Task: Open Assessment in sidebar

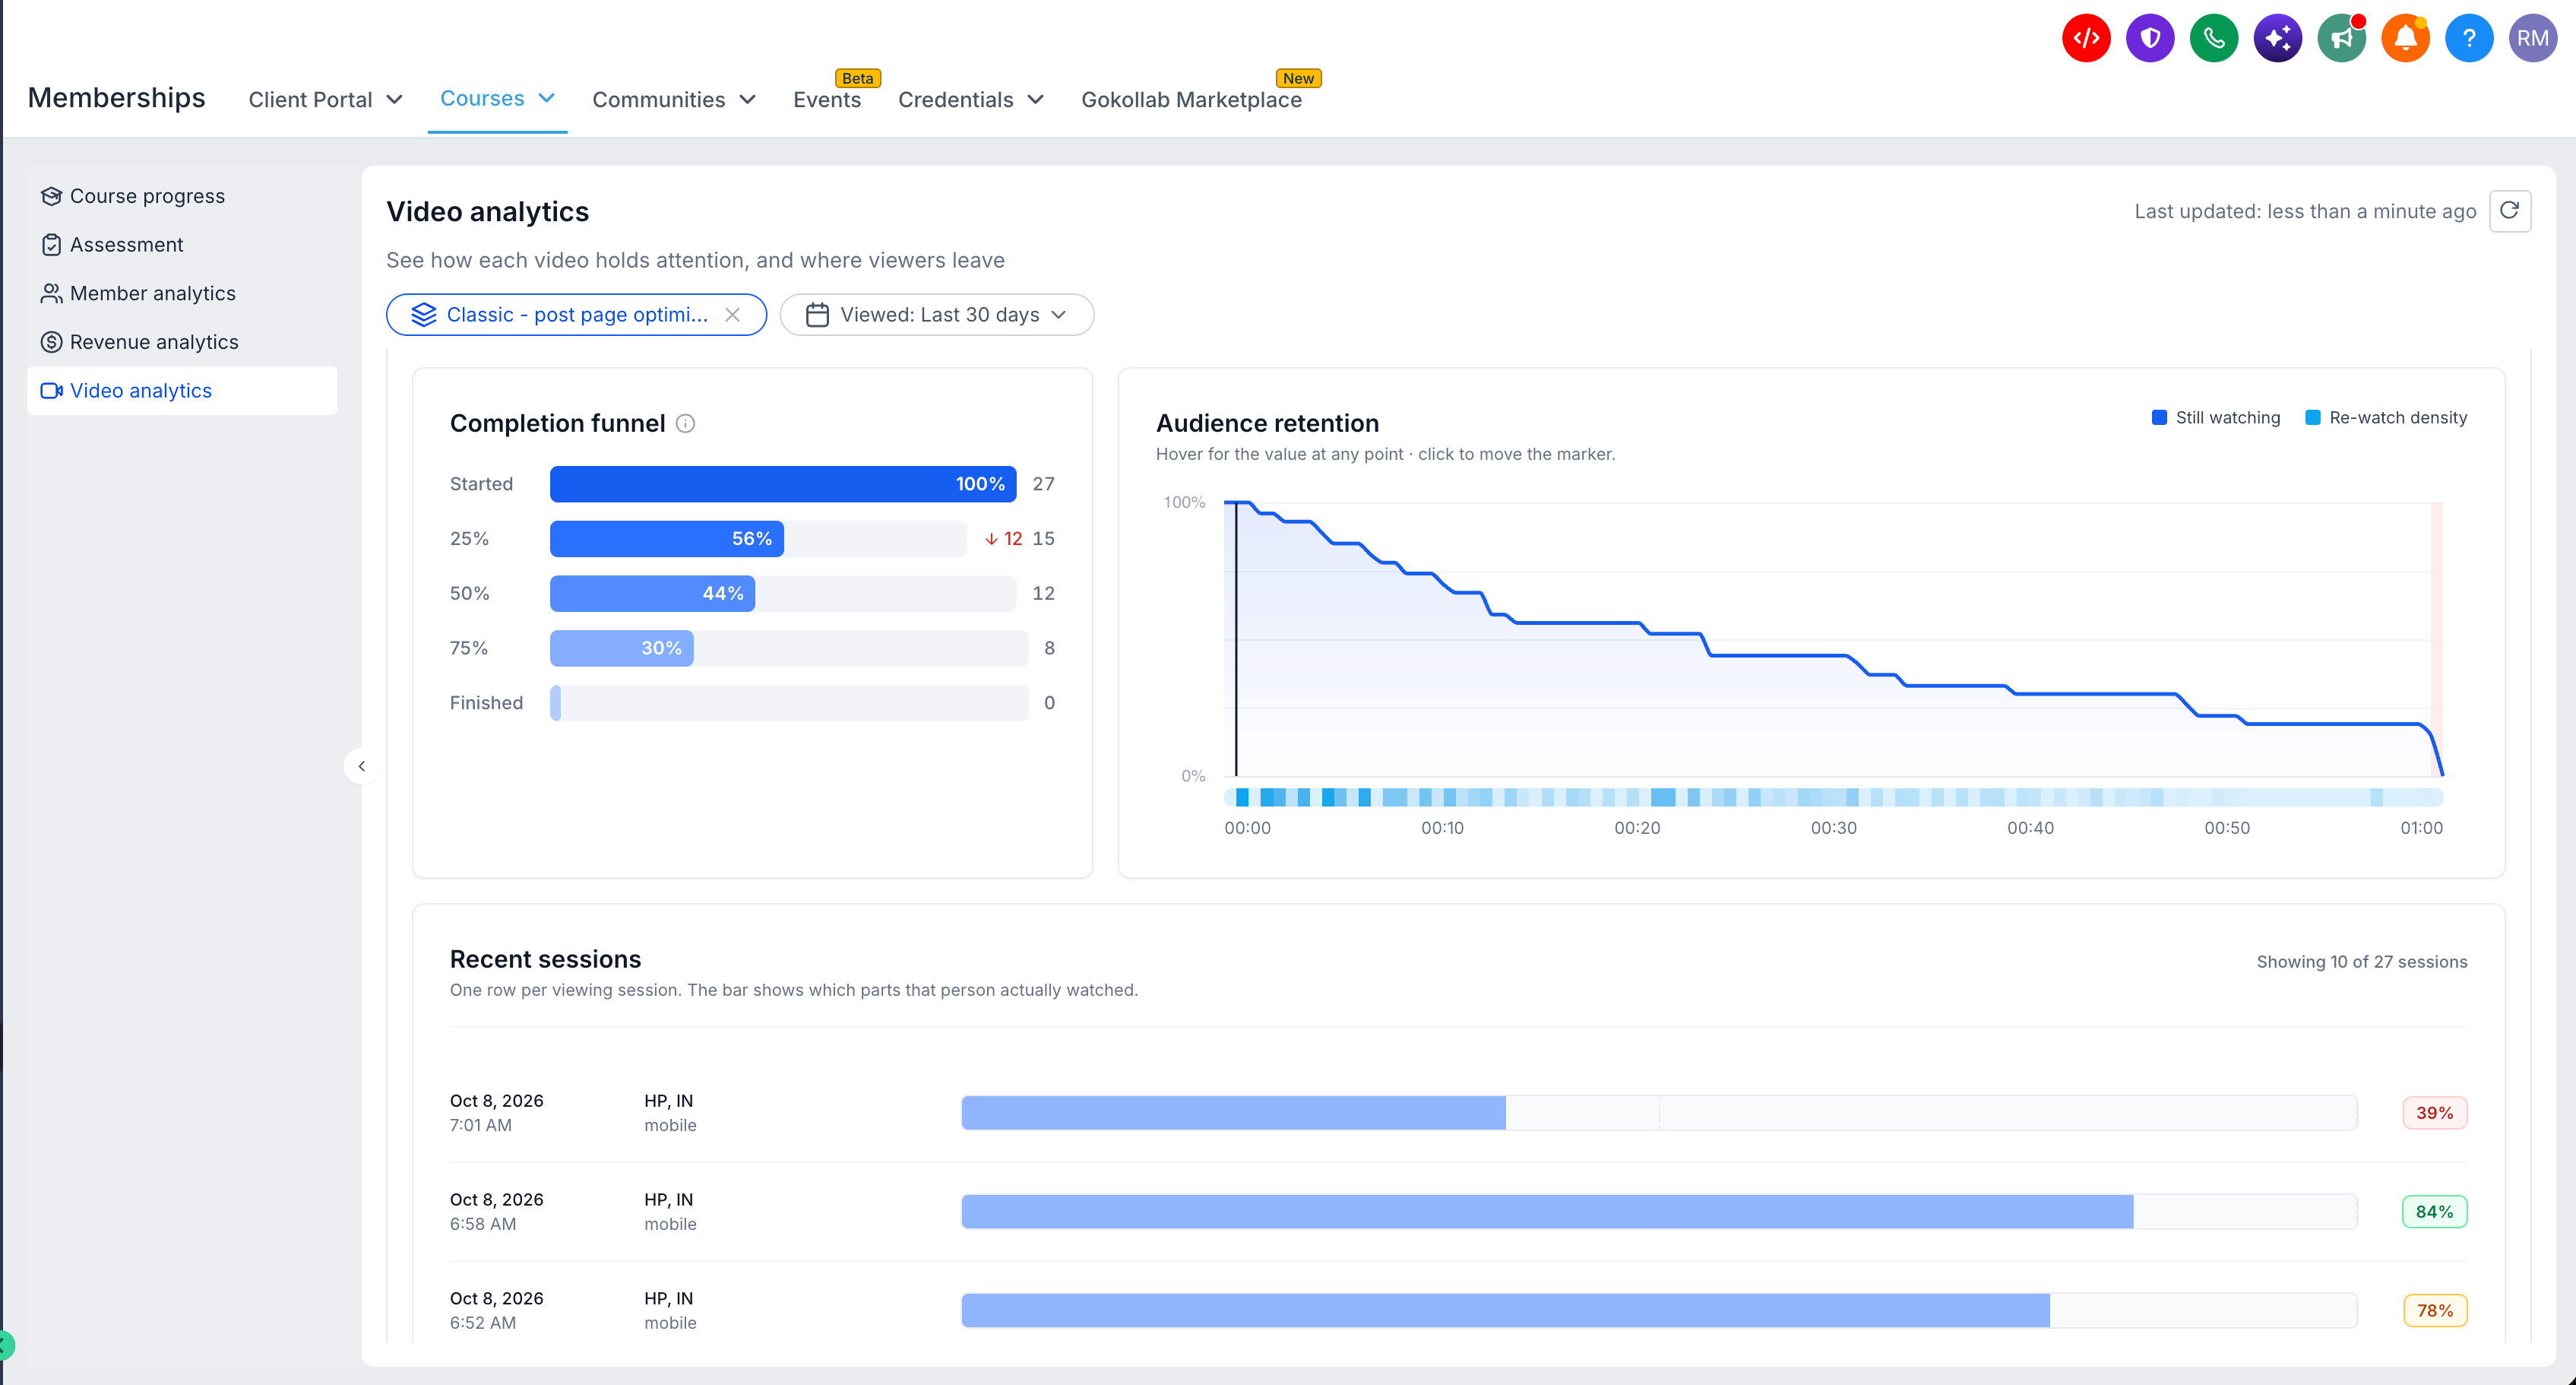Action: (x=182, y=245)
